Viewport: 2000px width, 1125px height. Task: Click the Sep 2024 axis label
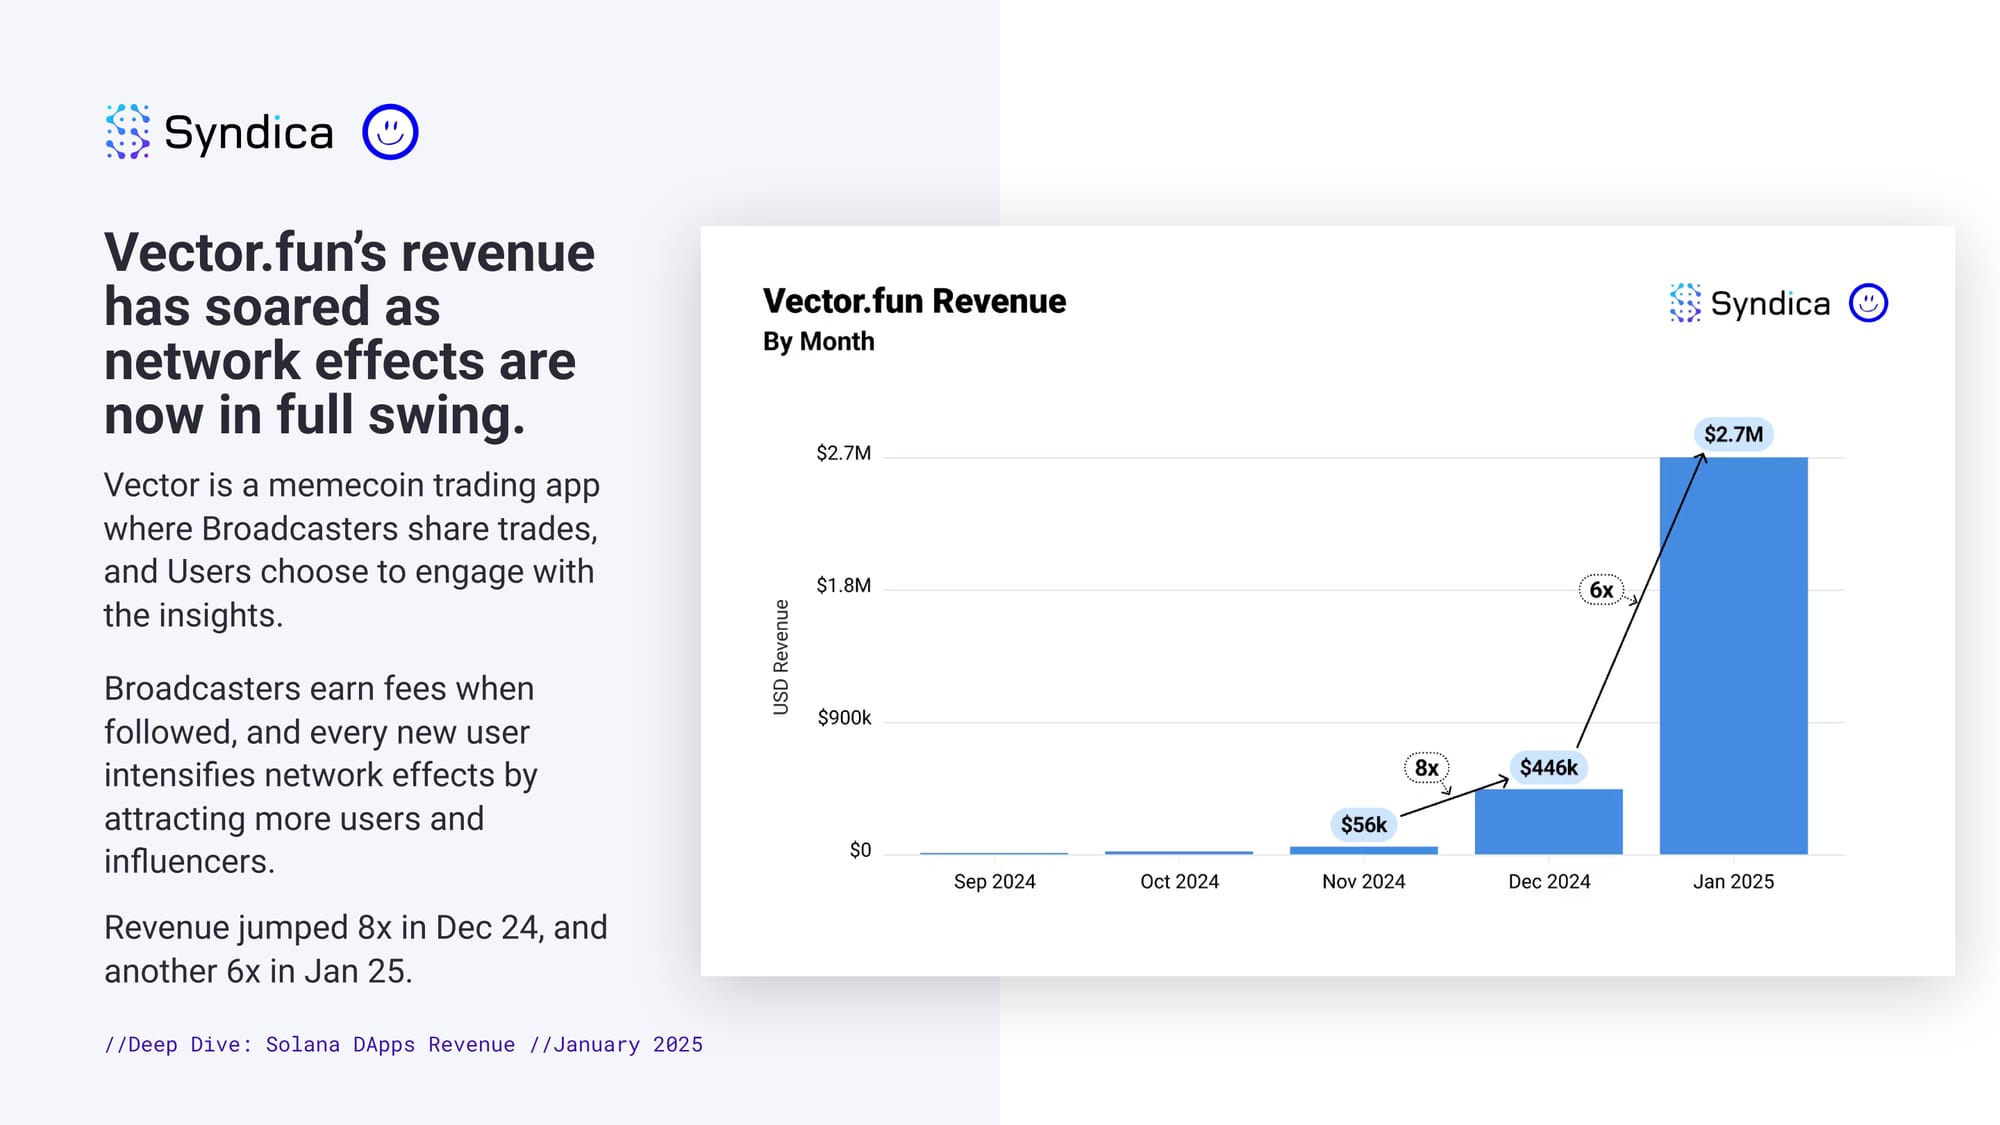coord(994,881)
